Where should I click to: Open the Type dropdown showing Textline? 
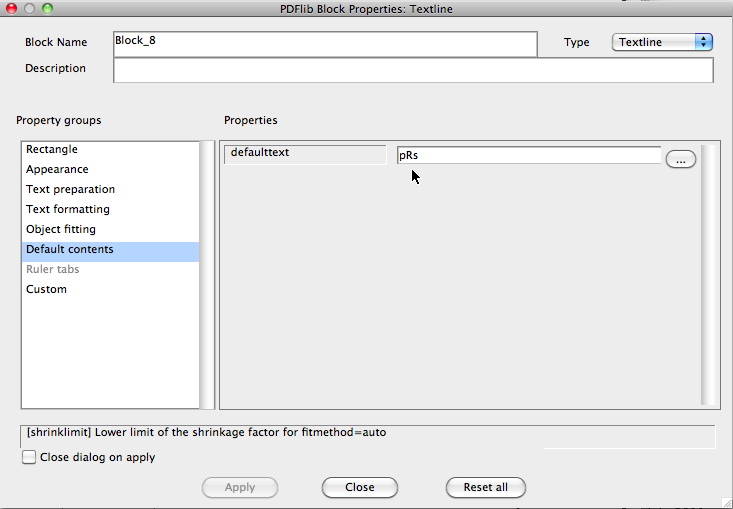coord(662,42)
